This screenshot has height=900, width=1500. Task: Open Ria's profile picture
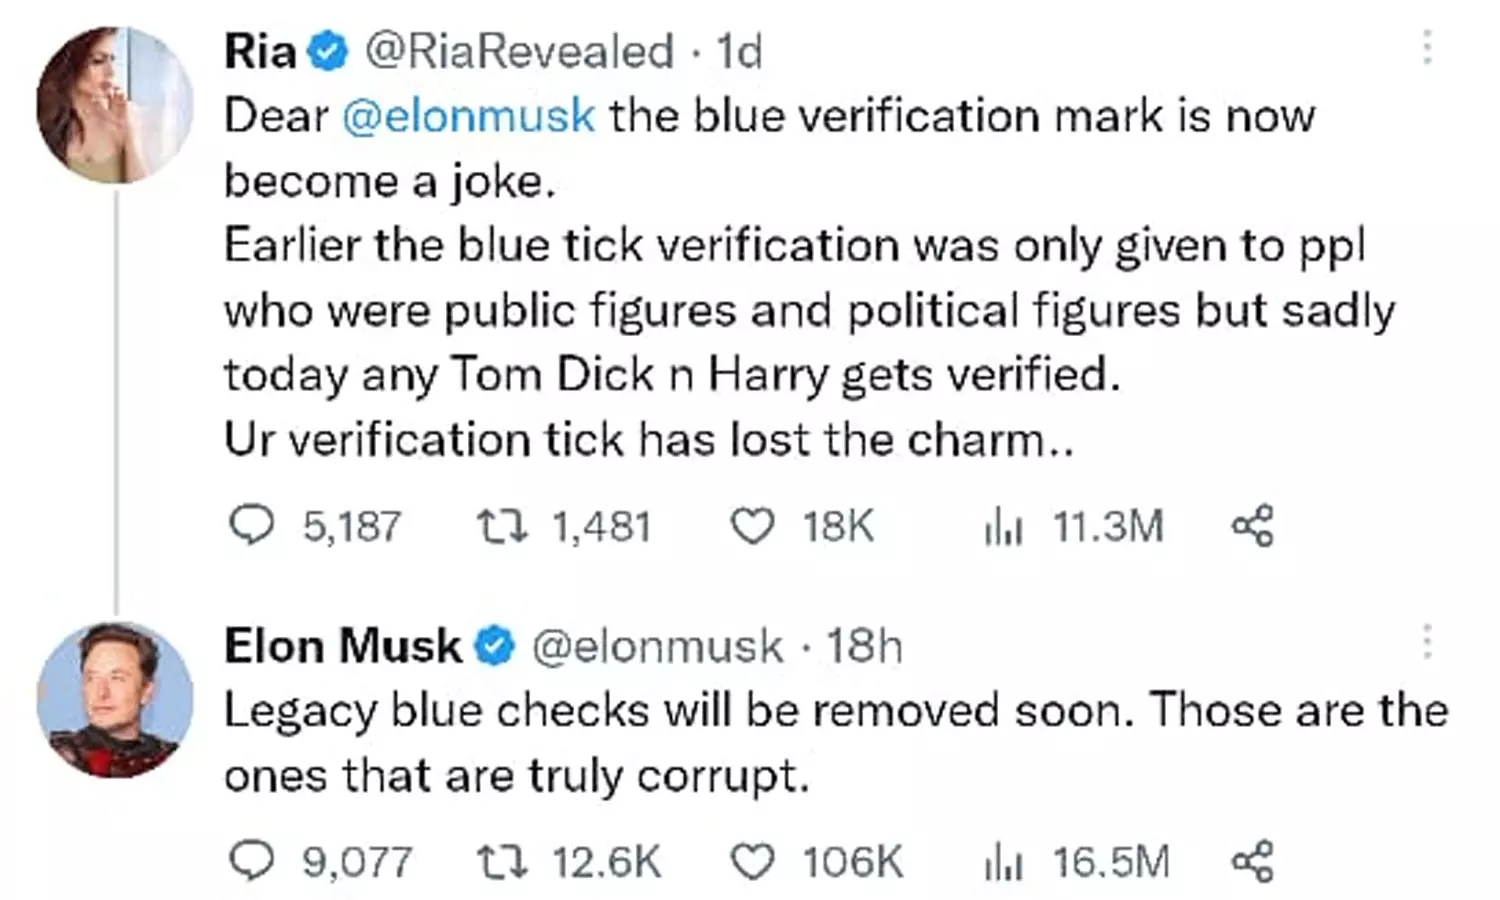click(x=115, y=105)
